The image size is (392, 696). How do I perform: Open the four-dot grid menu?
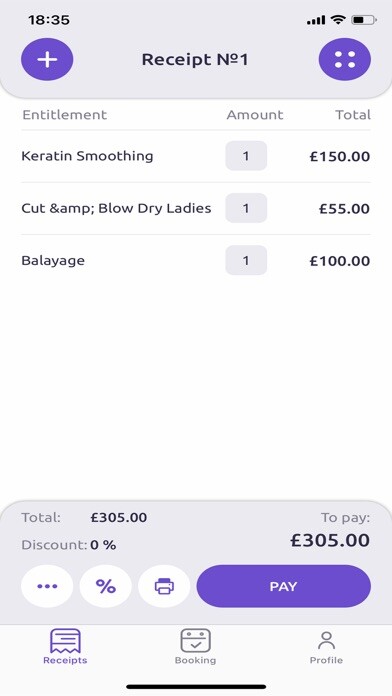pos(345,59)
